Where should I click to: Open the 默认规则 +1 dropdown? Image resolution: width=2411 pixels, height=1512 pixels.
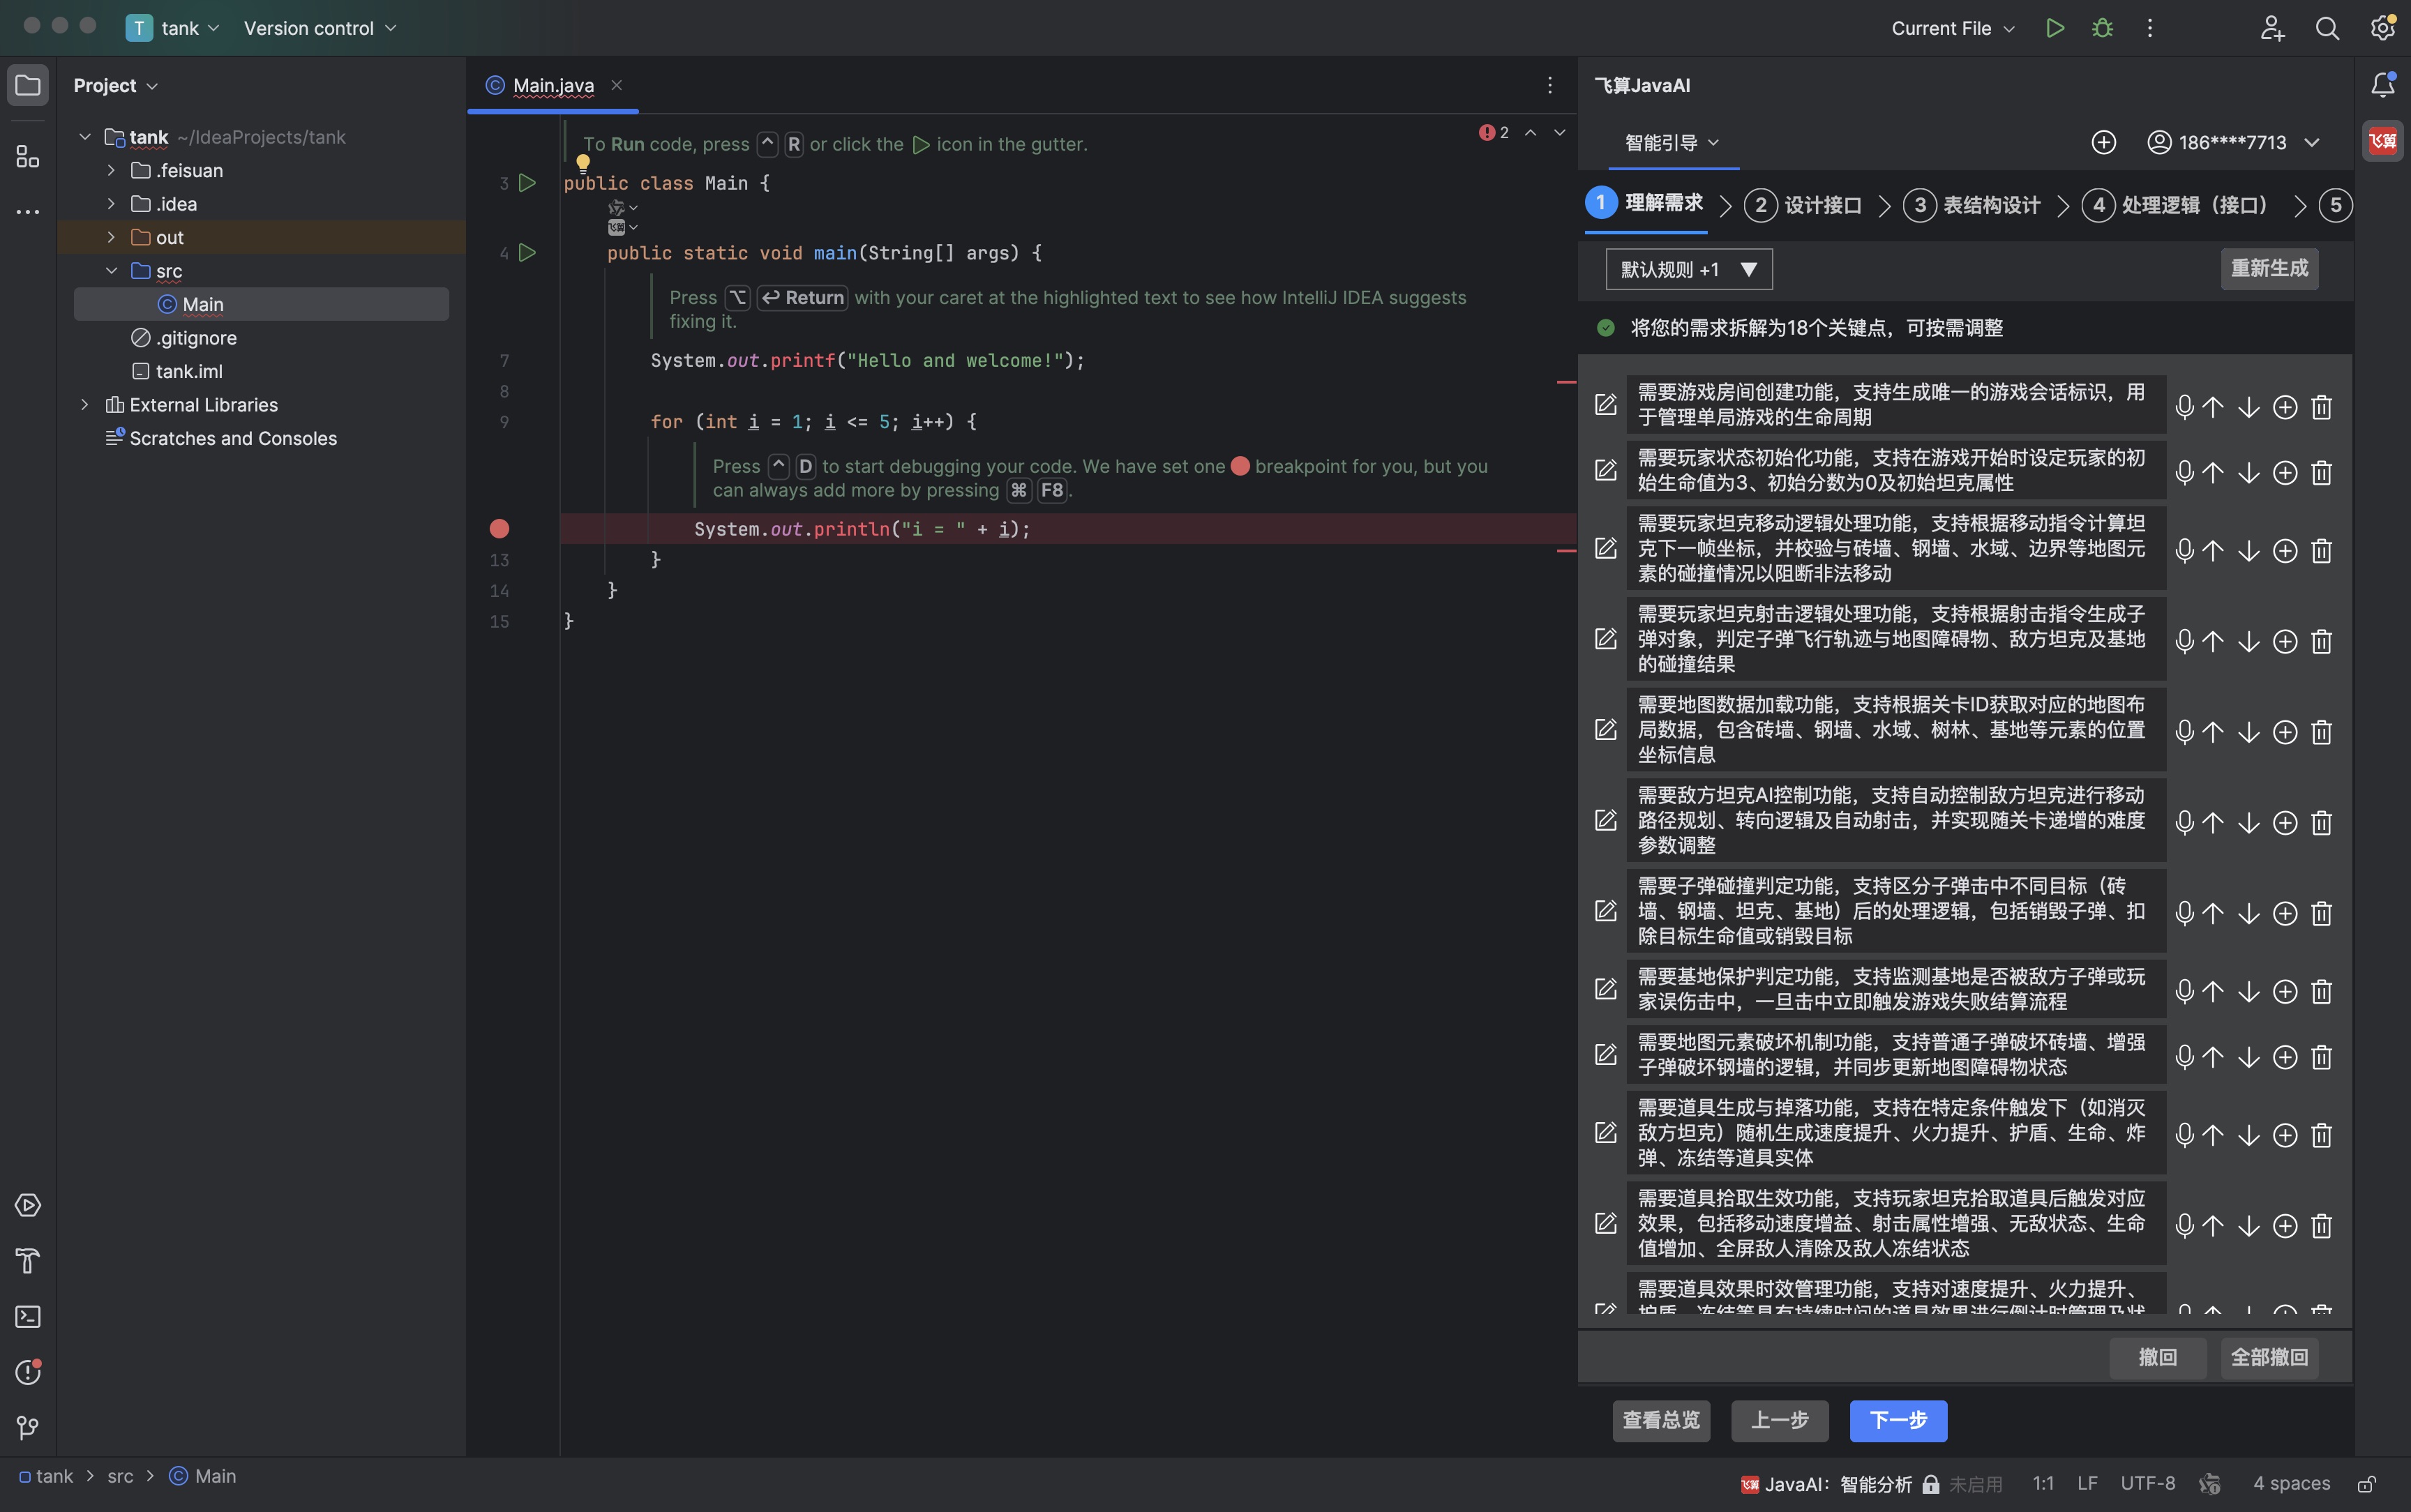pyautogui.click(x=1688, y=269)
